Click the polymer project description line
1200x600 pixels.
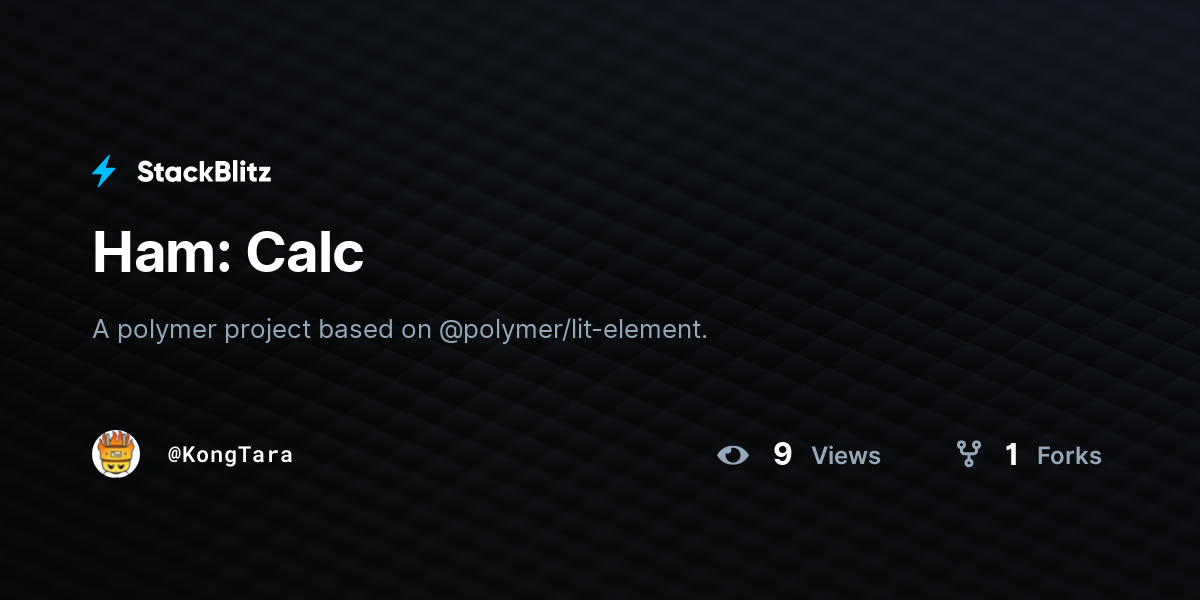pos(400,329)
